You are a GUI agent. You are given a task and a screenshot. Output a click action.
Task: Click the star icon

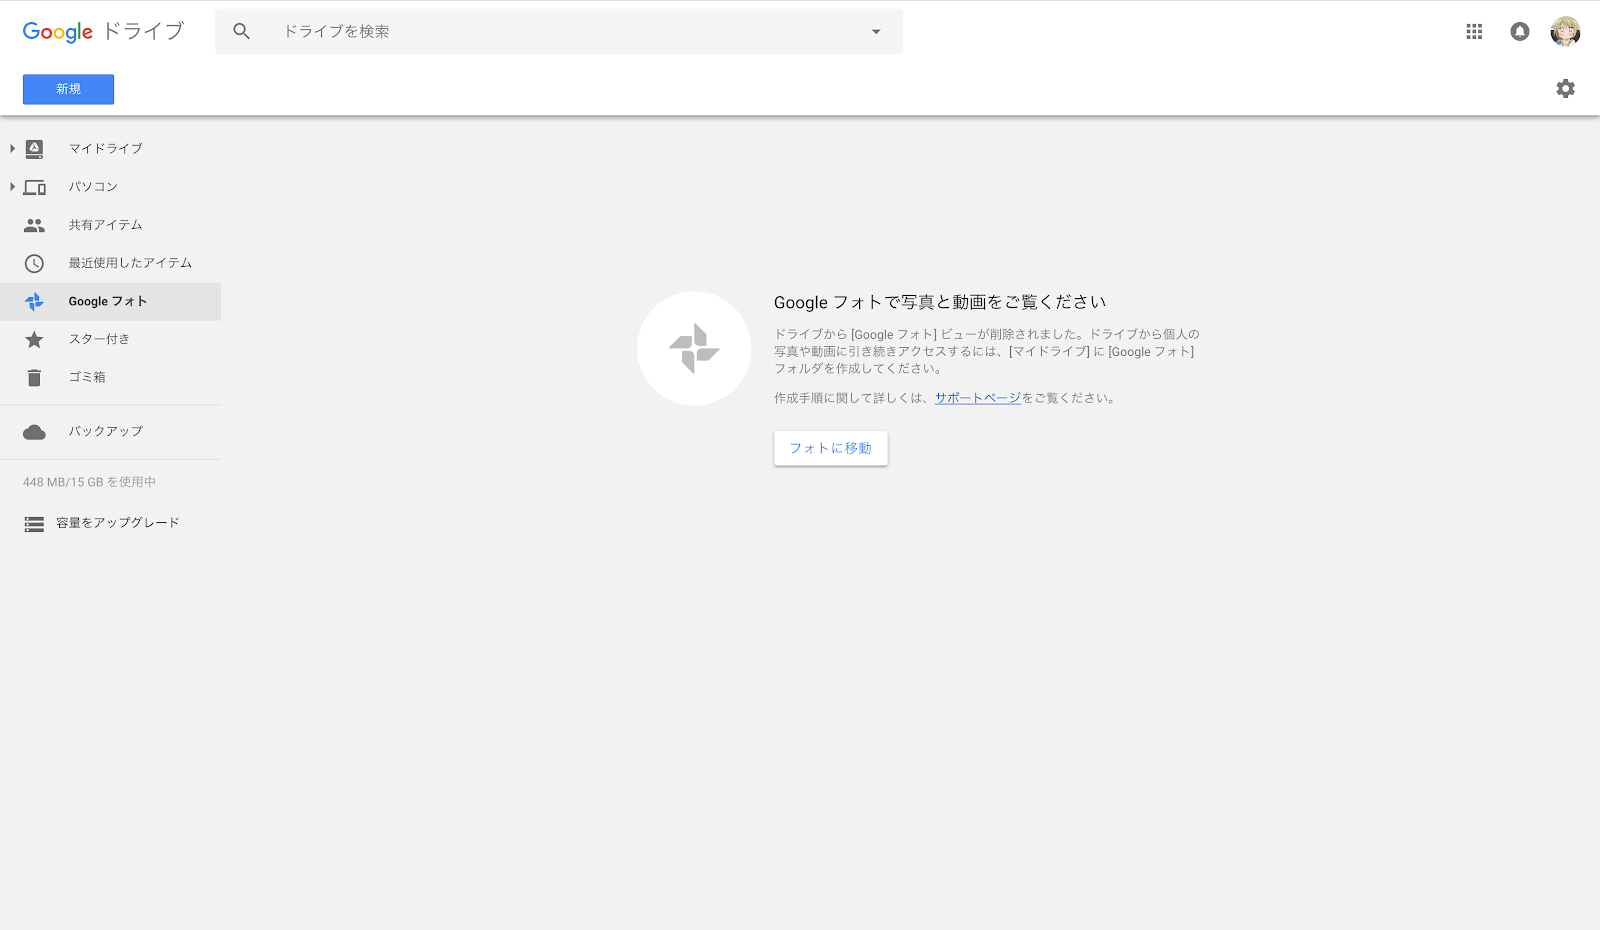click(34, 340)
